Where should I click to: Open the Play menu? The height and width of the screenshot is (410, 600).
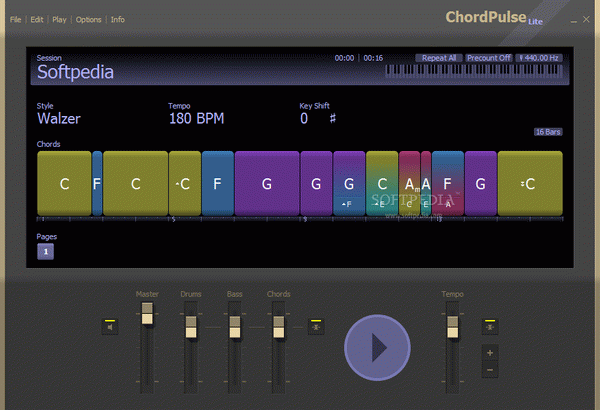point(59,20)
